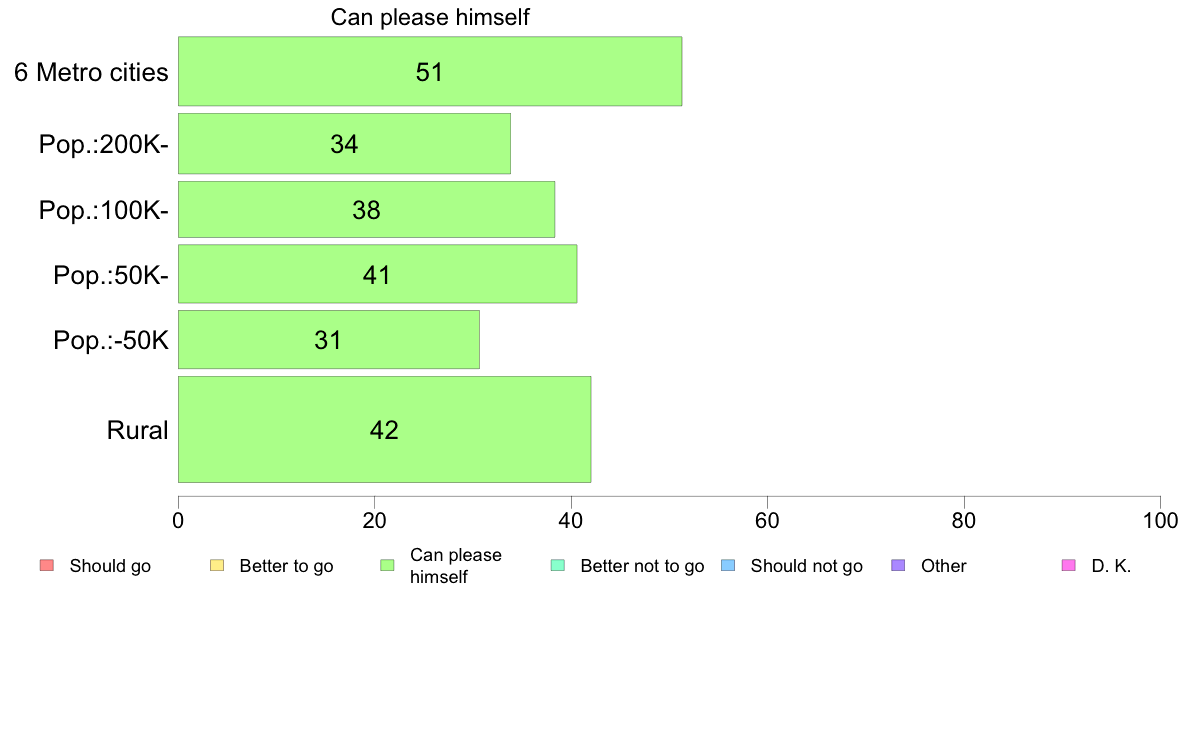The height and width of the screenshot is (736, 1188).
Task: Click the pink D. K. legend swatch
Action: click(1068, 566)
